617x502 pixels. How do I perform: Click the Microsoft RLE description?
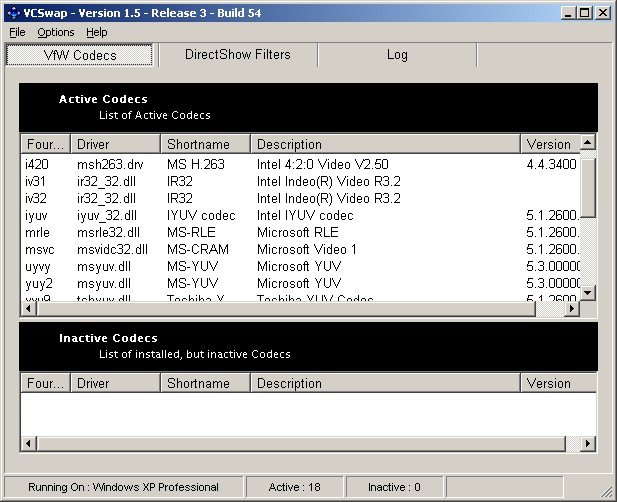coord(297,233)
